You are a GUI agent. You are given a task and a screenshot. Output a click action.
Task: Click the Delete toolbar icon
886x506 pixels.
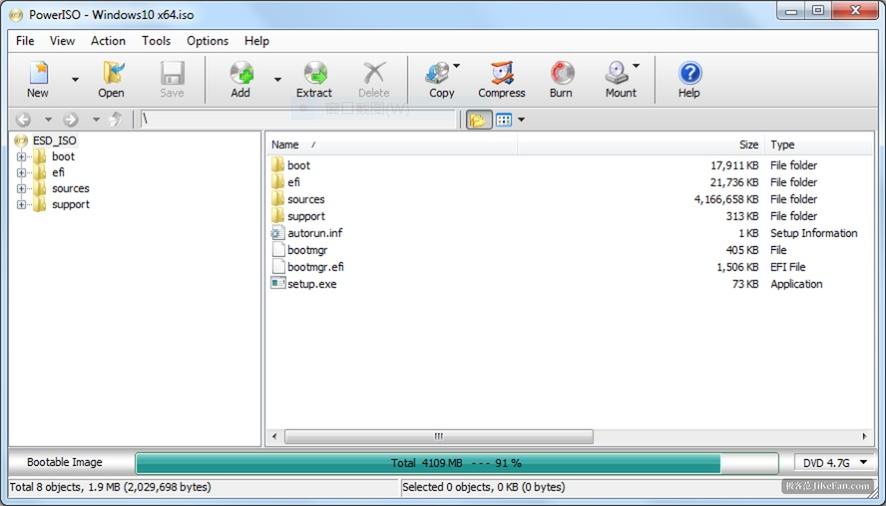[x=373, y=79]
